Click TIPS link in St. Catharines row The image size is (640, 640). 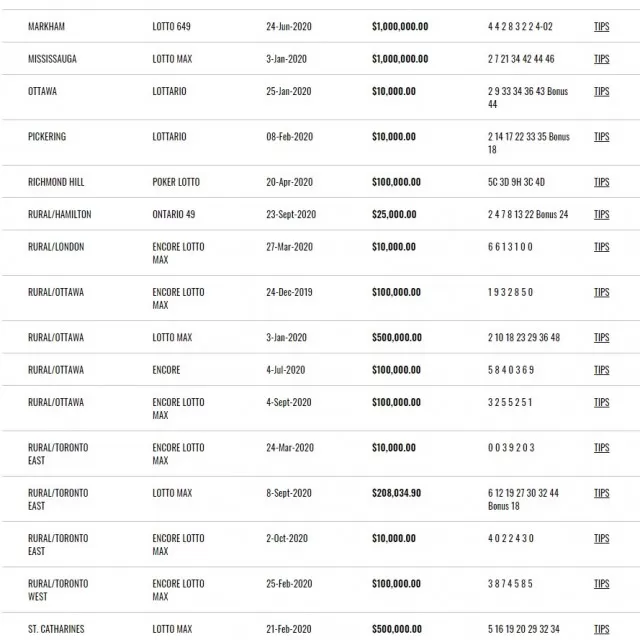[601, 629]
